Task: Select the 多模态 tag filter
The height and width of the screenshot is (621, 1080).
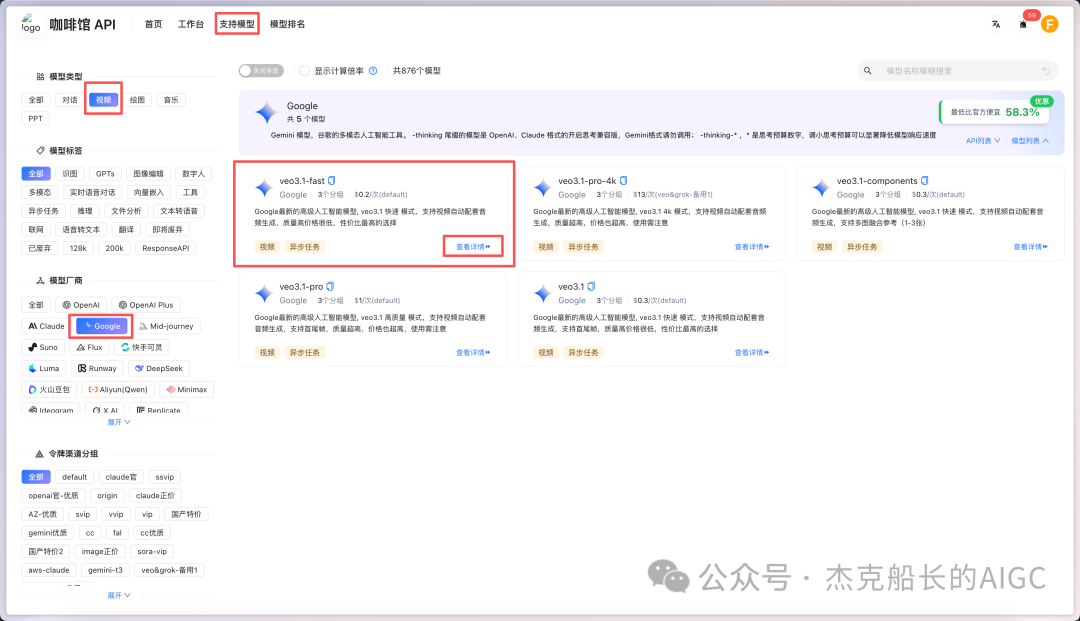Action: click(39, 193)
